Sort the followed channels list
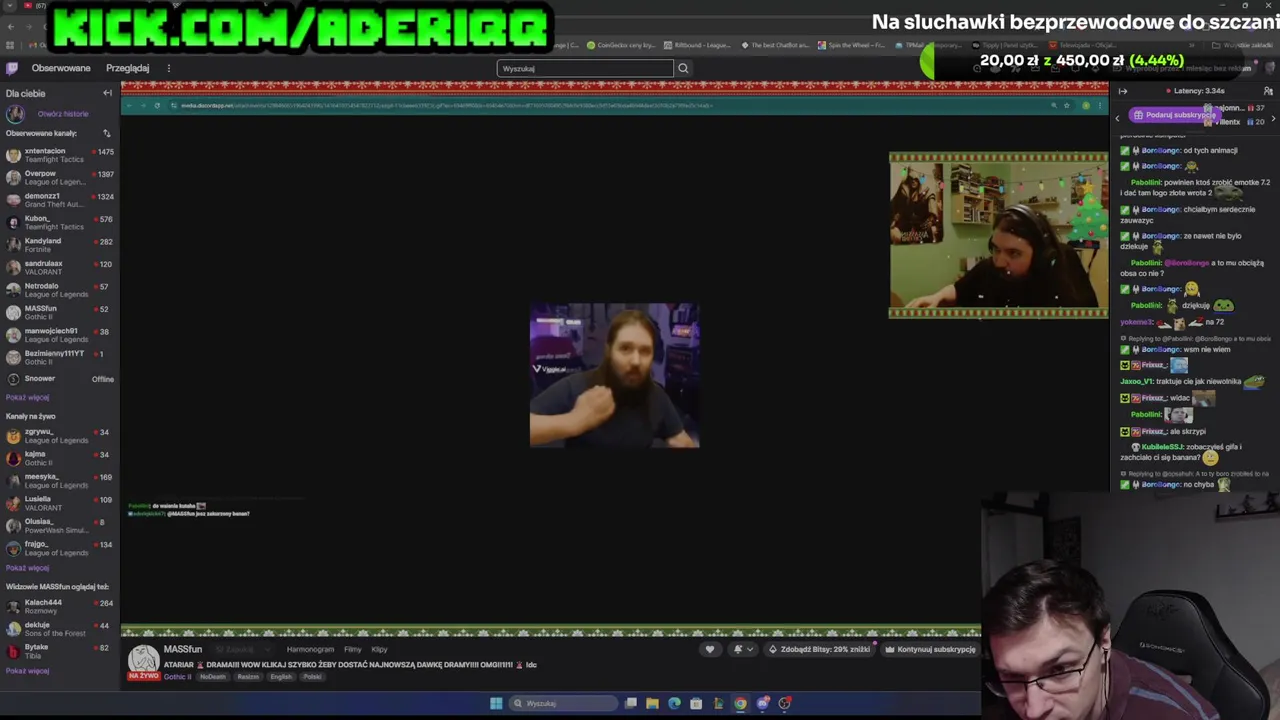The width and height of the screenshot is (1280, 720). click(107, 133)
